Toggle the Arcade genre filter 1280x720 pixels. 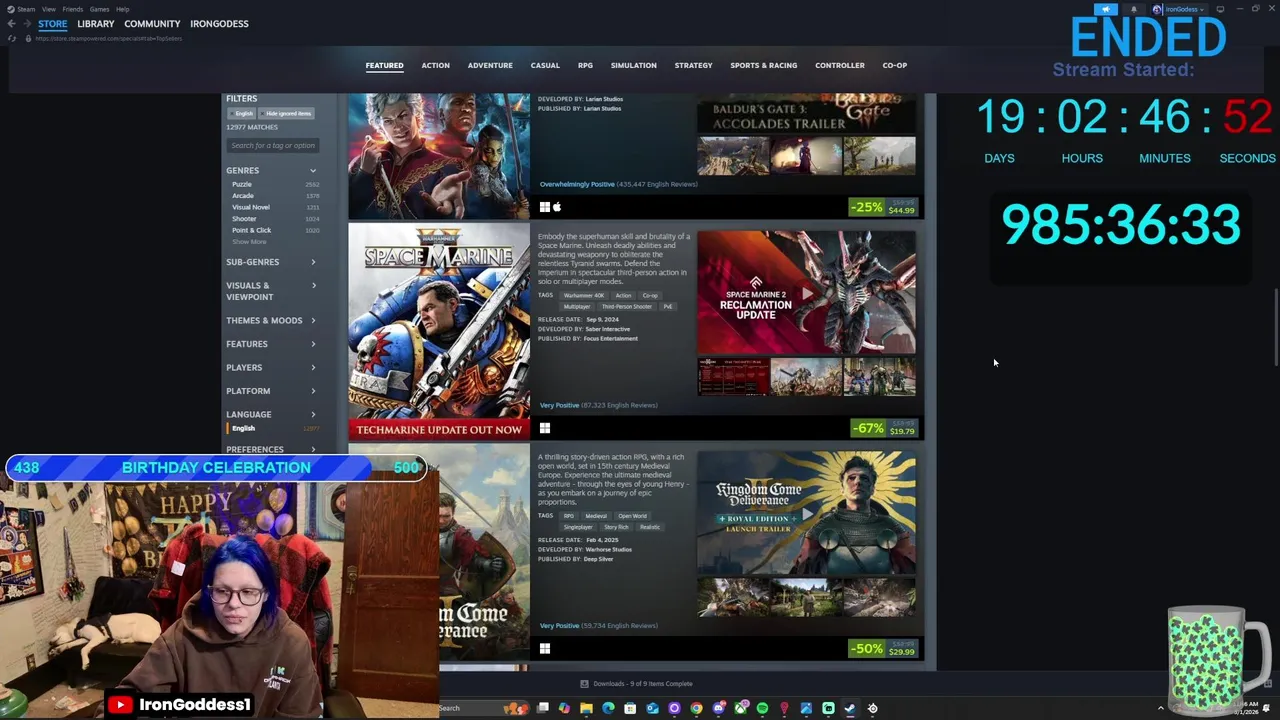click(x=274, y=196)
